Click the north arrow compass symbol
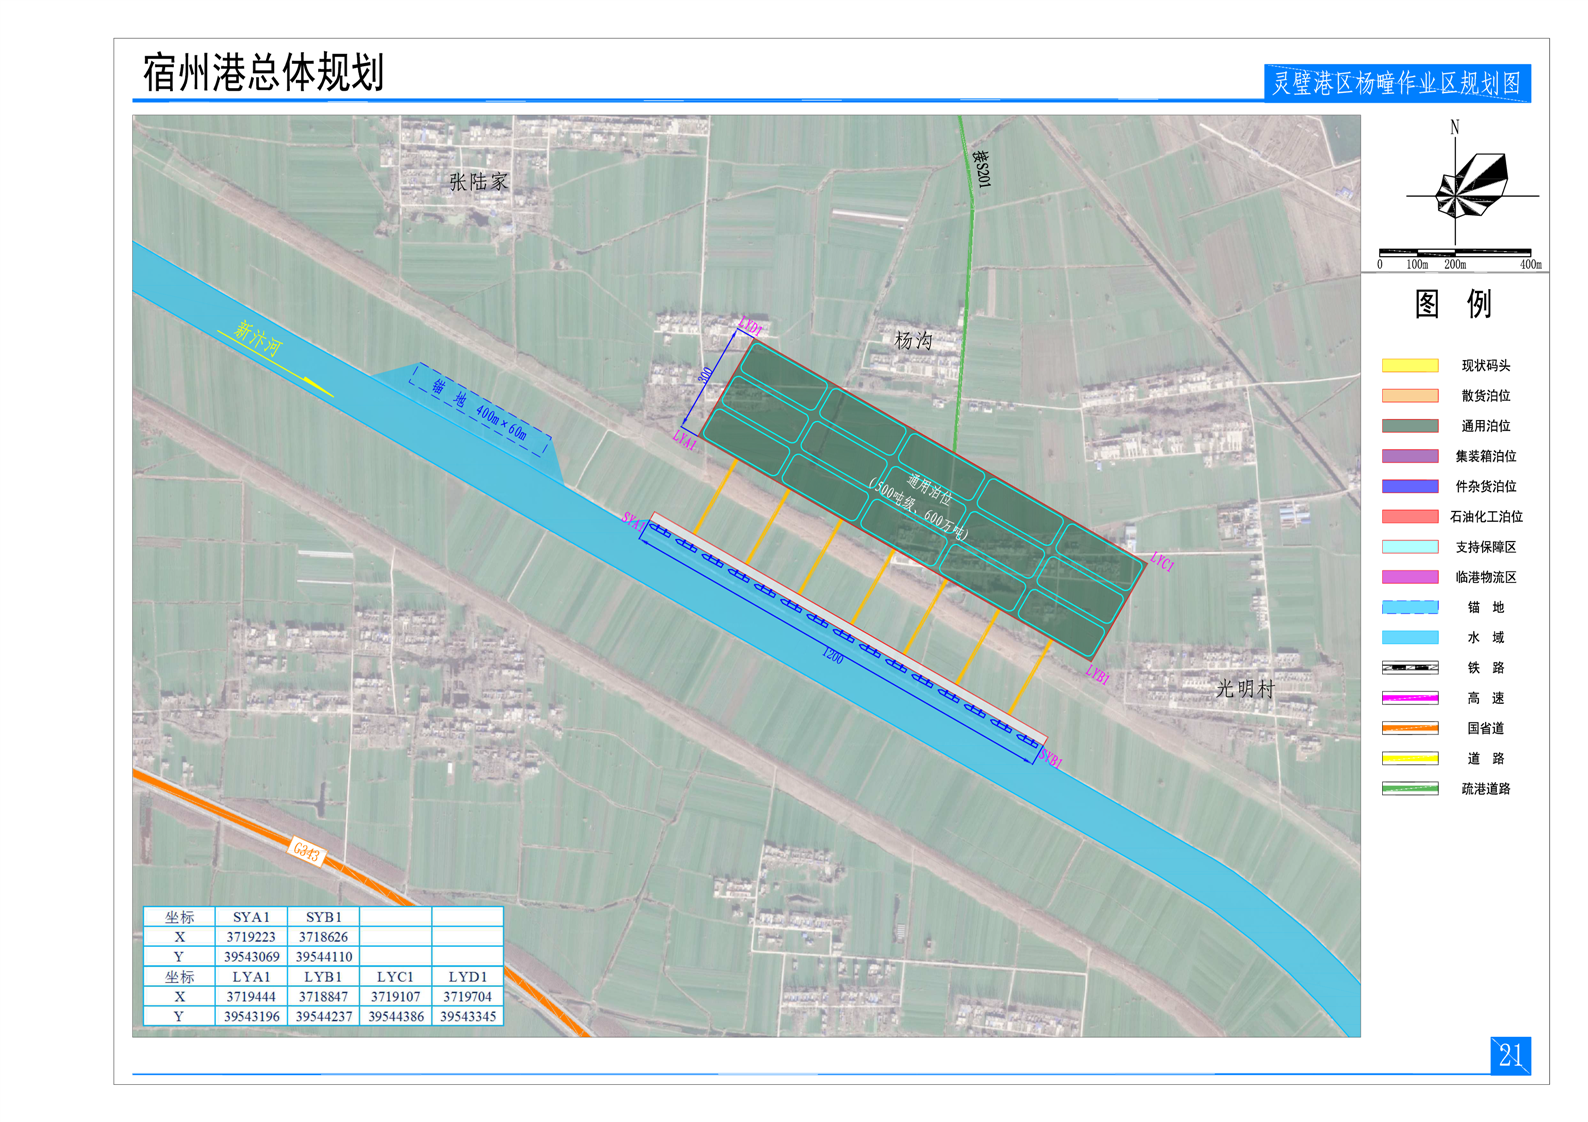 tap(1470, 186)
